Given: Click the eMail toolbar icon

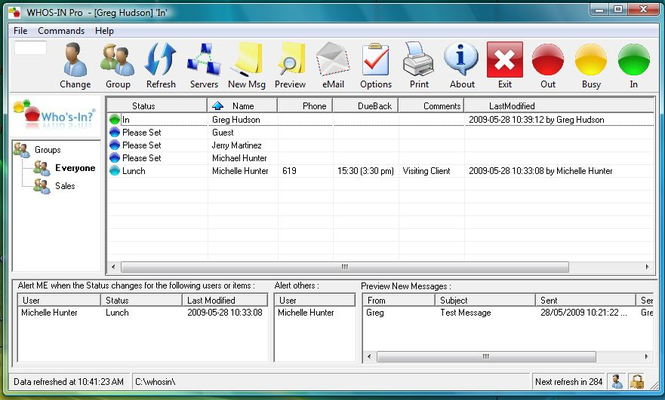Looking at the screenshot, I should pos(332,63).
